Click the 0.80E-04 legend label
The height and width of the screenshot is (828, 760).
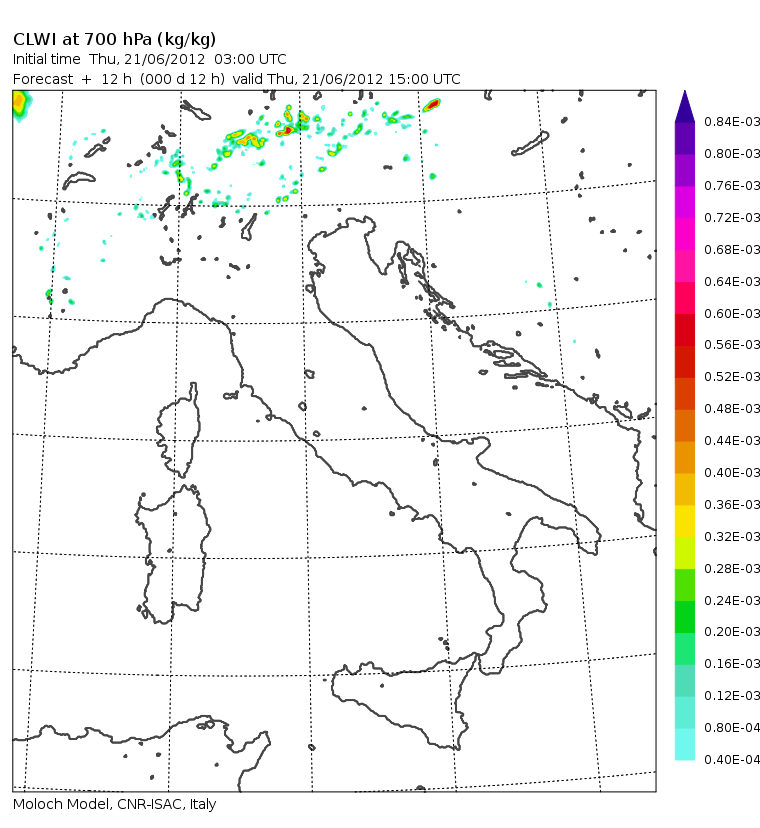[x=732, y=728]
